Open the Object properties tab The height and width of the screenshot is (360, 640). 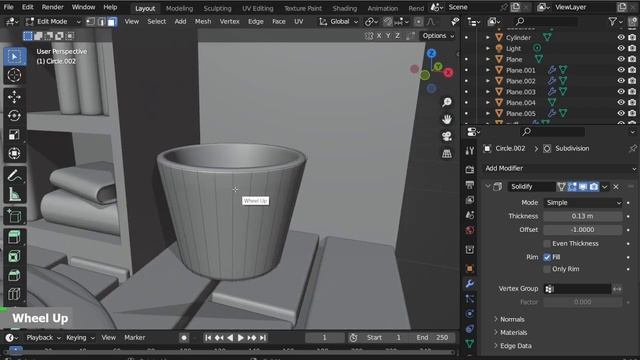tap(470, 269)
